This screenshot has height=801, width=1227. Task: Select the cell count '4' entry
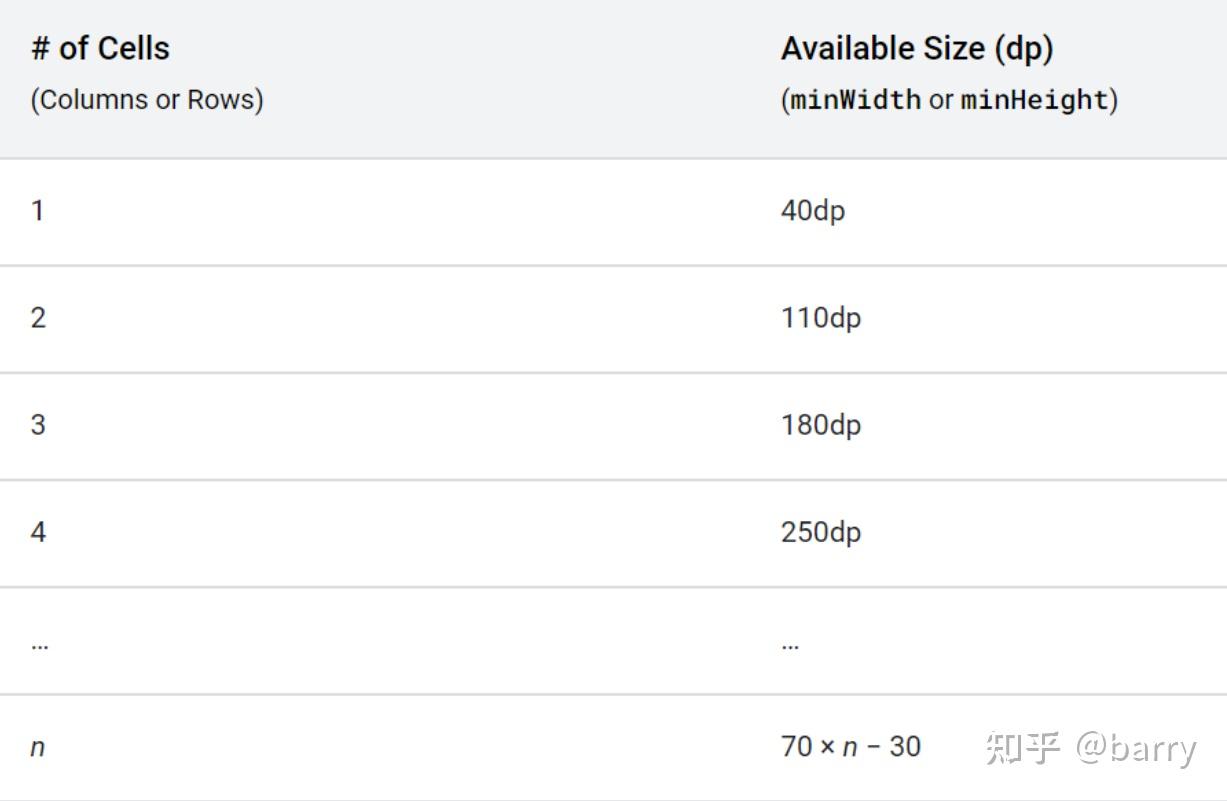(x=38, y=532)
